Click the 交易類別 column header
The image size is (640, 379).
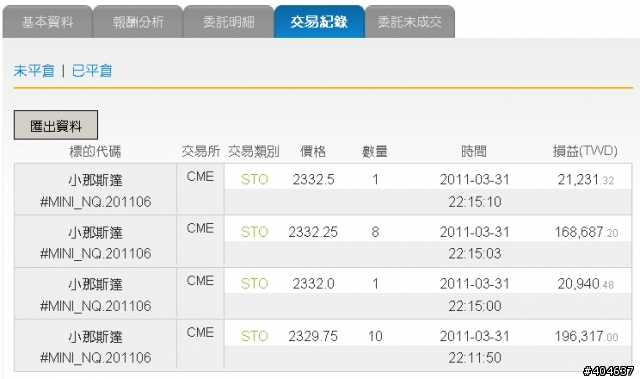(253, 152)
